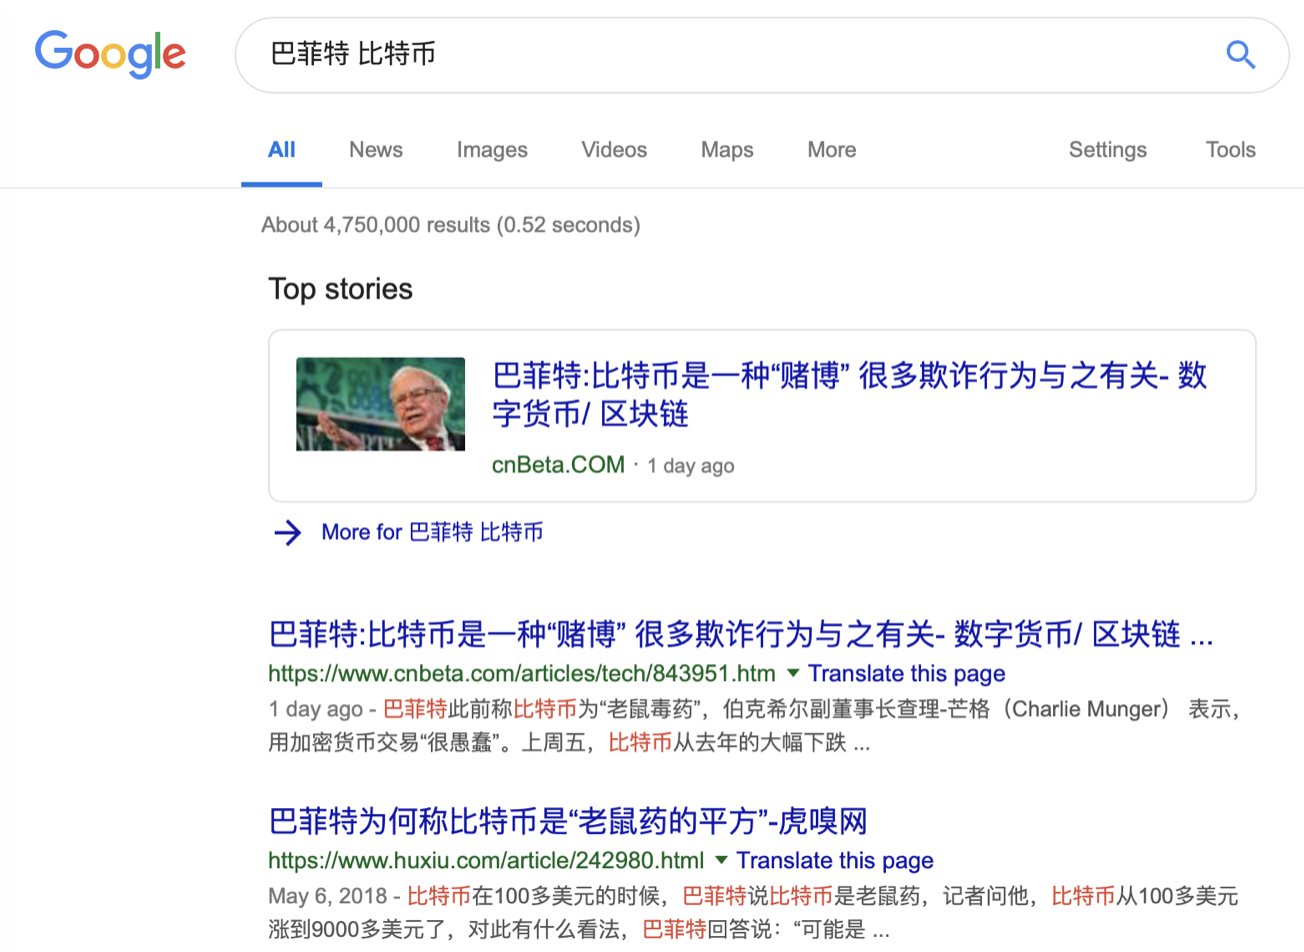Click More for 巴菲特 比特币 link
Viewport: 1304px width, 952px height.
[x=432, y=532]
